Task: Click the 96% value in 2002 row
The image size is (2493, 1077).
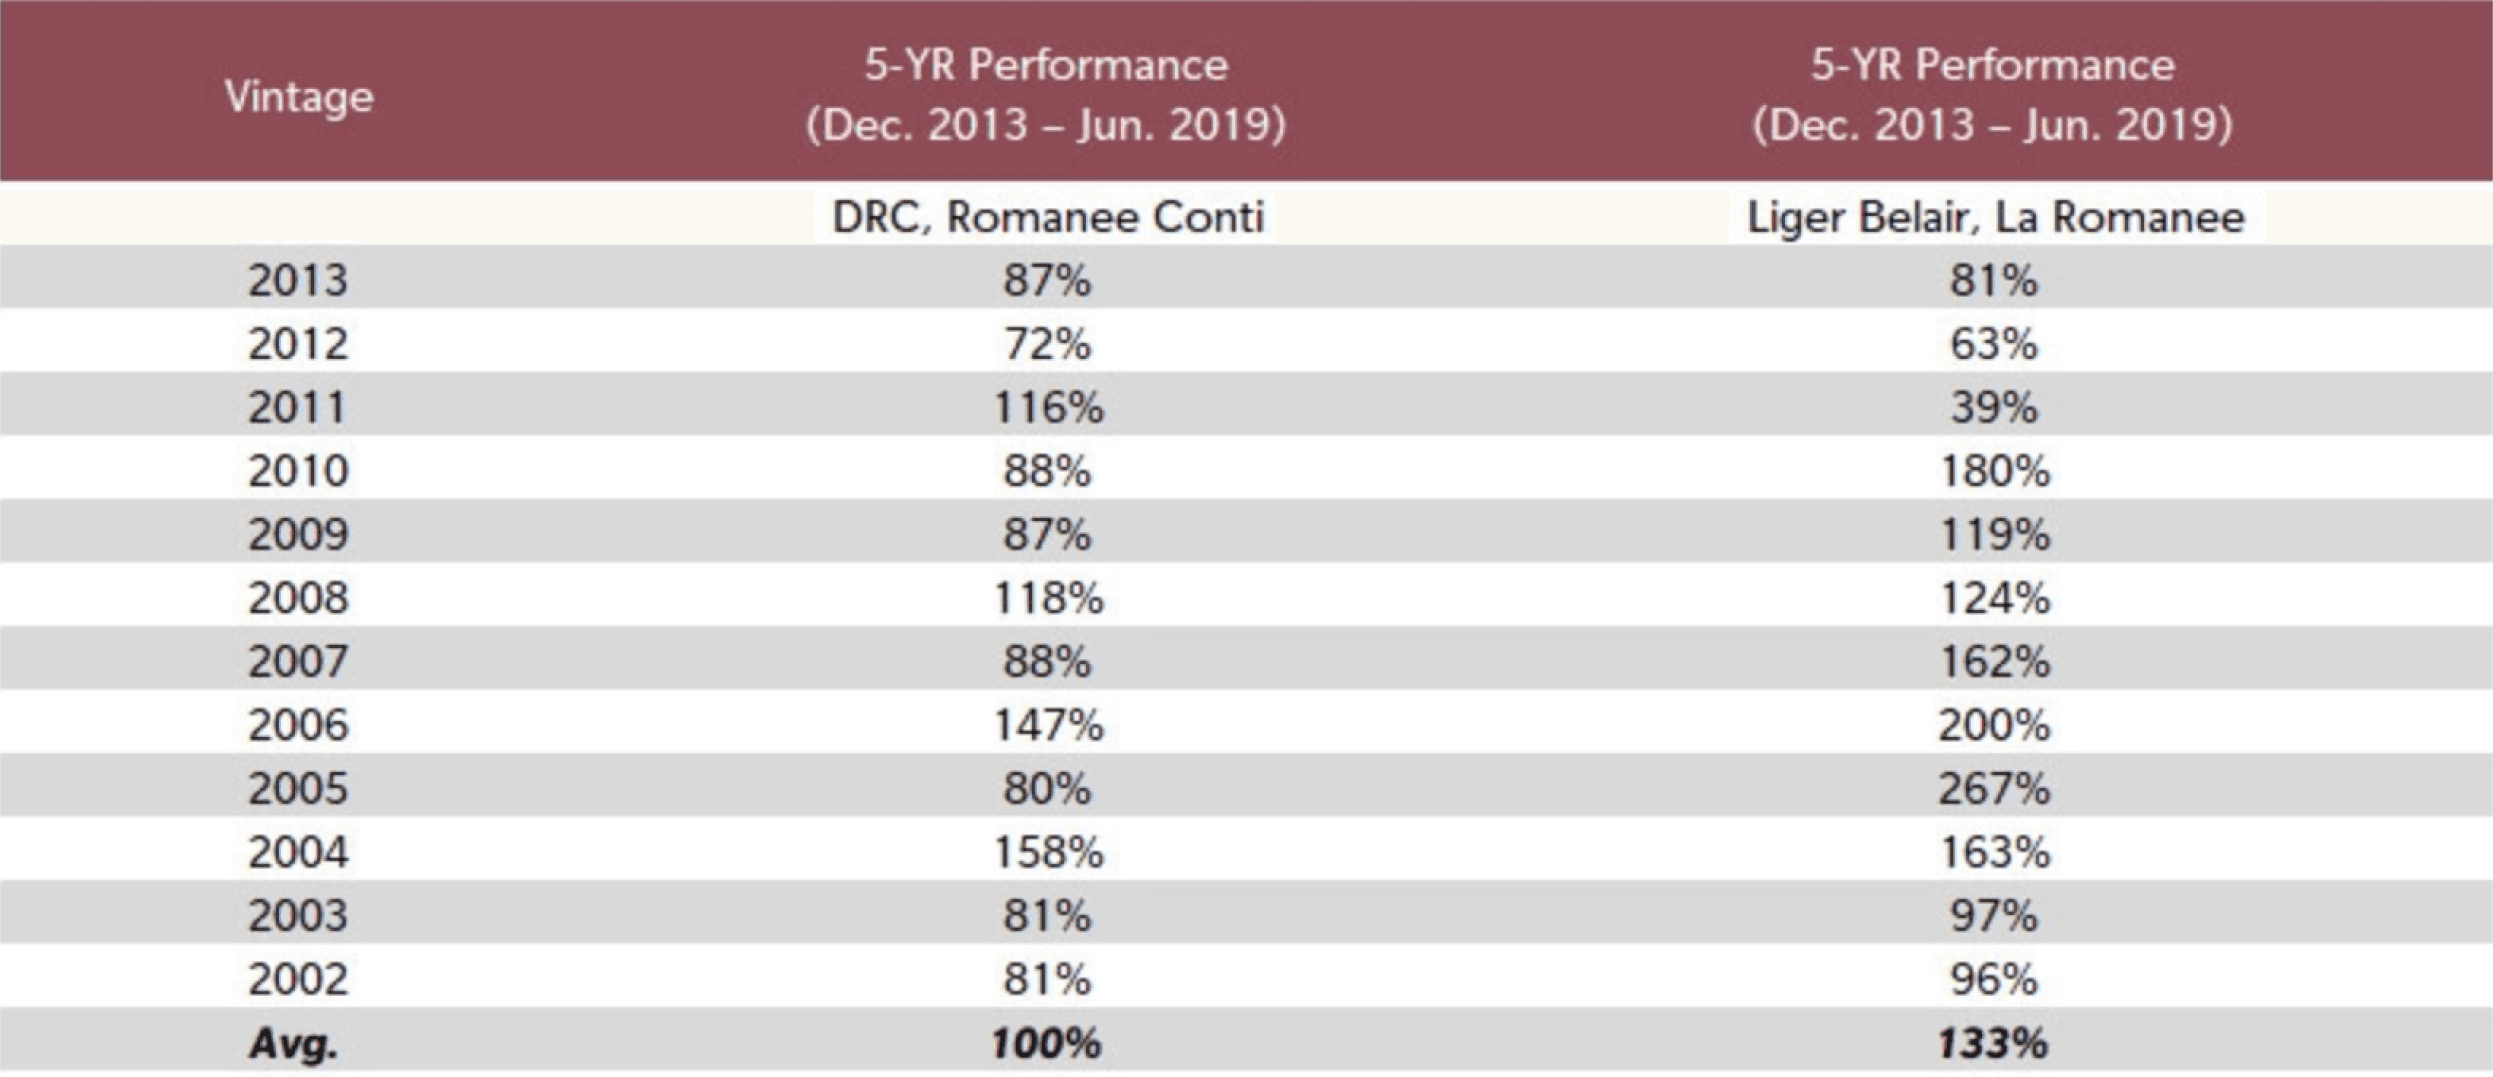Action: 1993,980
